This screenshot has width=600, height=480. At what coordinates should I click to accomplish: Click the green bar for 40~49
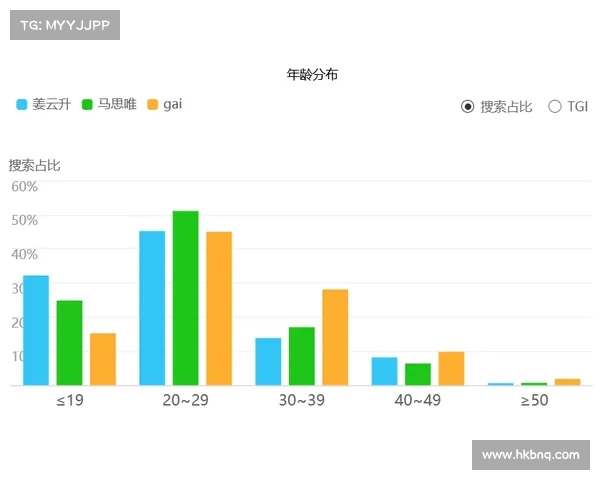(x=418, y=374)
